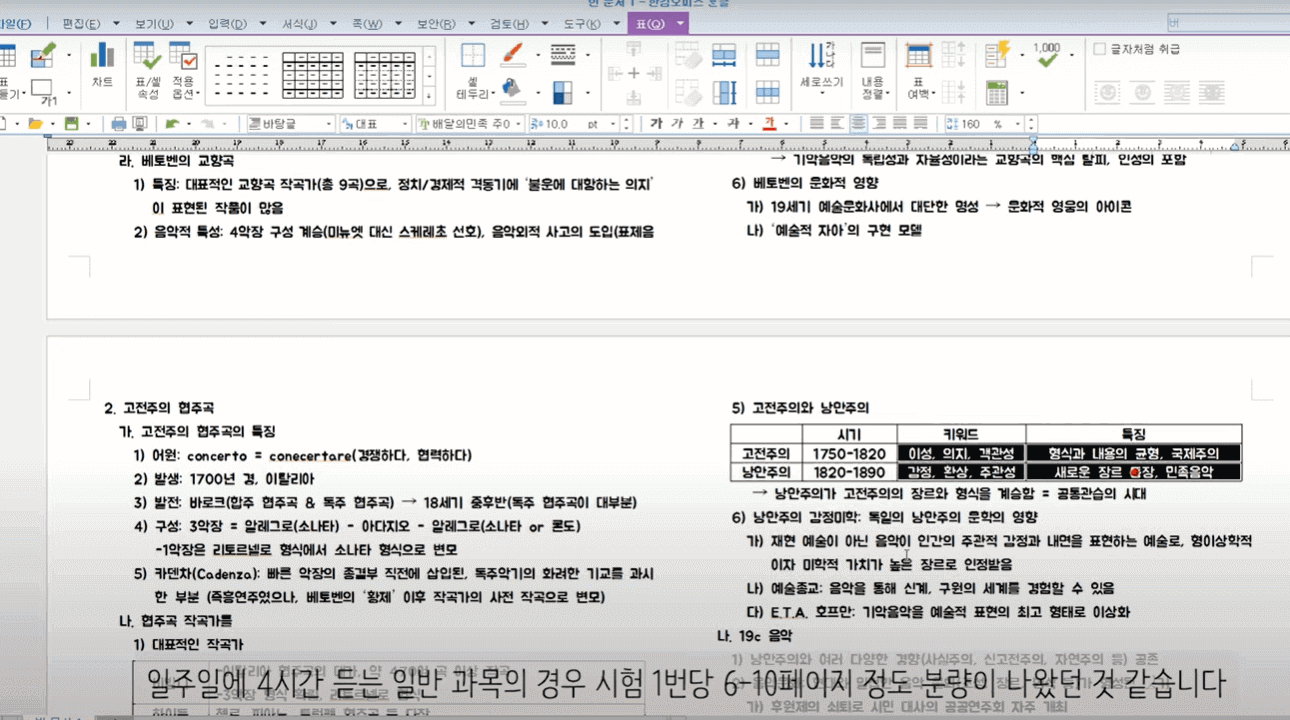This screenshot has height=720, width=1290.
Task: Click the cell shading pattern icon
Action: [563, 93]
